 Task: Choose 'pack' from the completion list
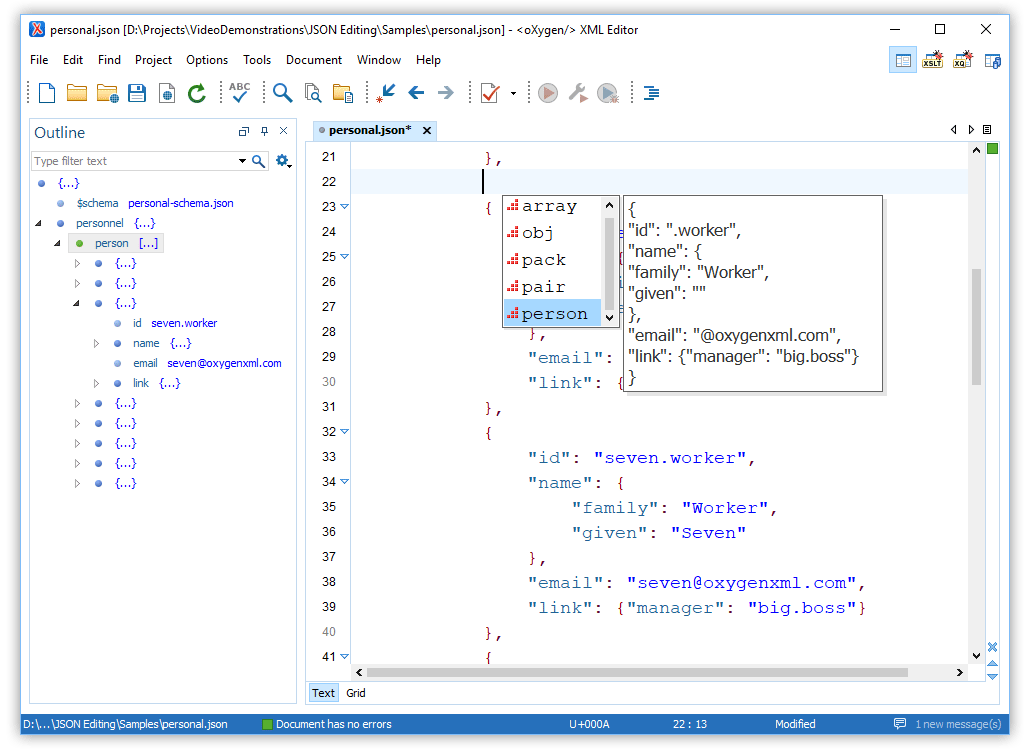tap(552, 260)
